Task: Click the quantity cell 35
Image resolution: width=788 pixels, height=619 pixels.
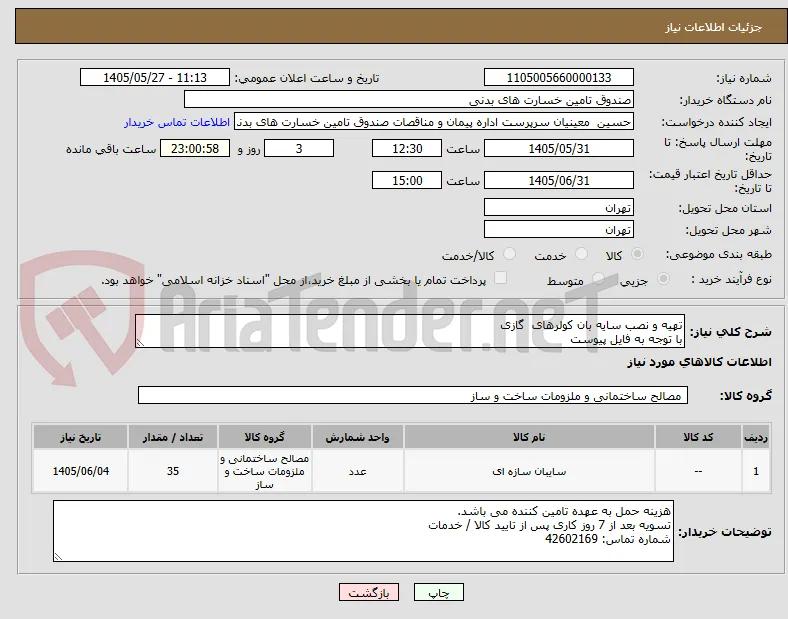Action: pos(173,471)
